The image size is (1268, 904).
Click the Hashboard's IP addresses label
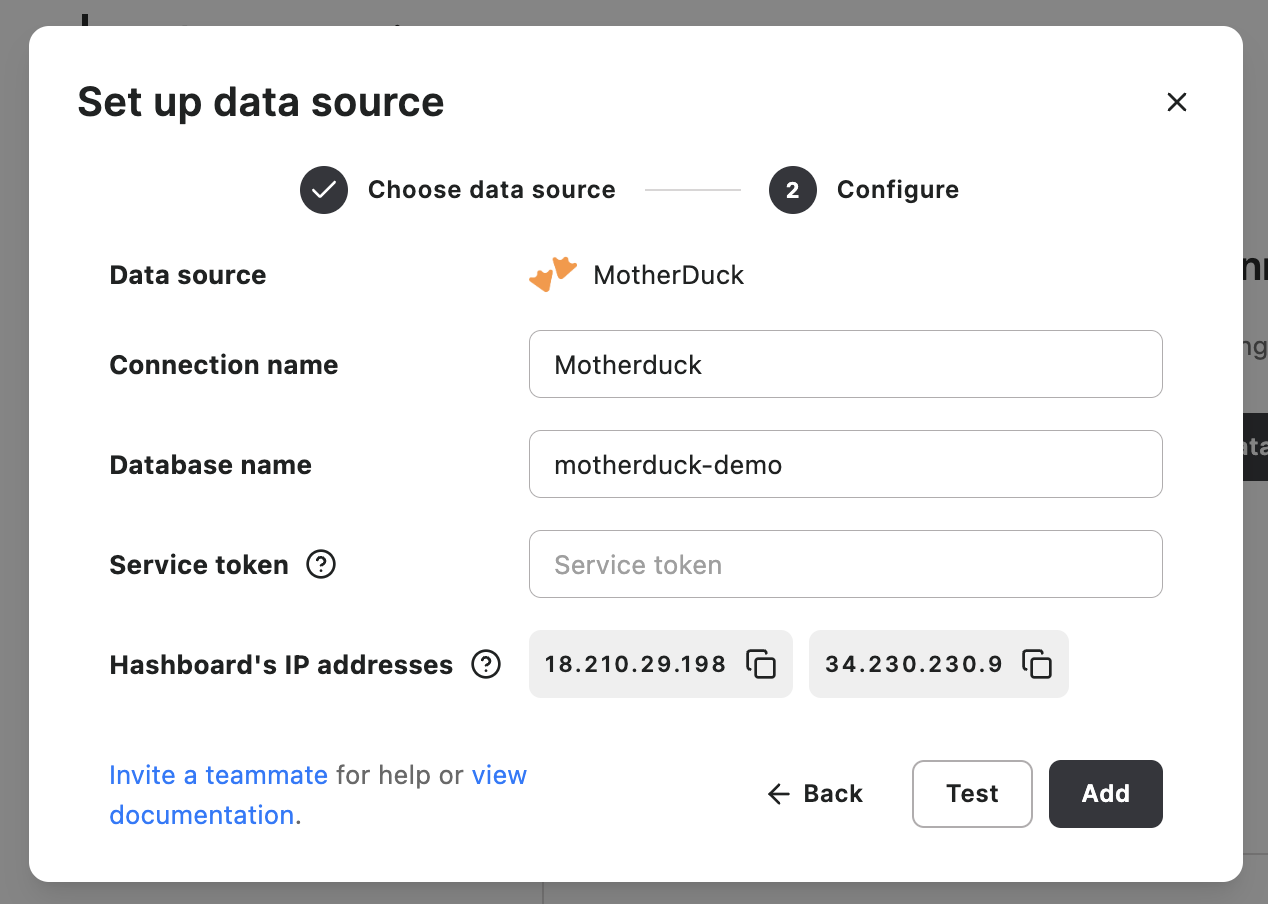point(281,665)
